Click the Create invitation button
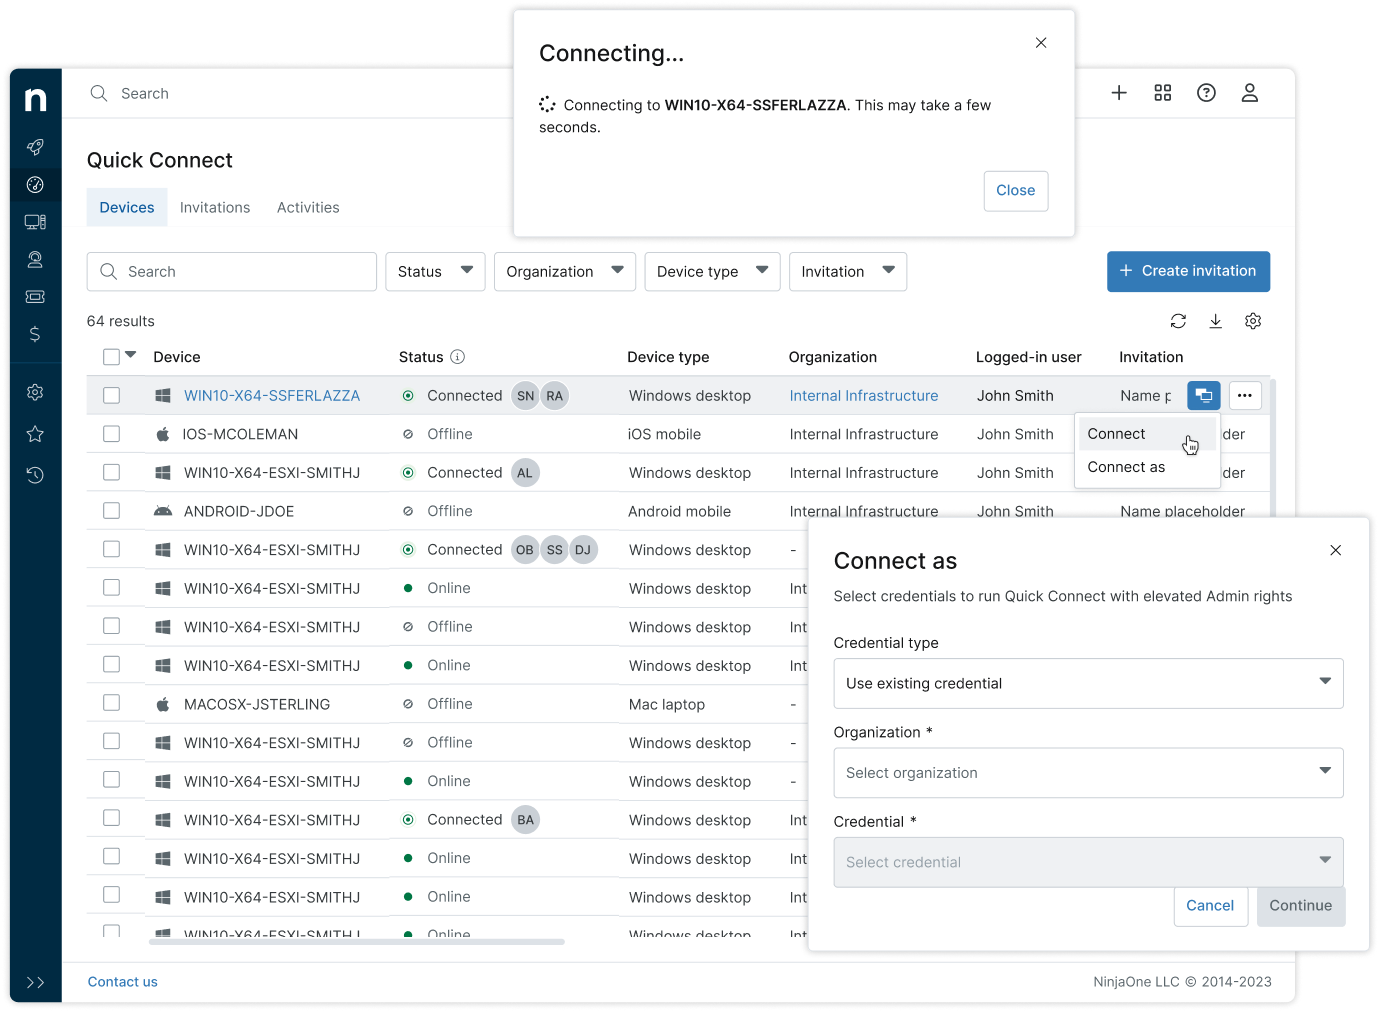This screenshot has height=1011, width=1378. tap(1188, 271)
